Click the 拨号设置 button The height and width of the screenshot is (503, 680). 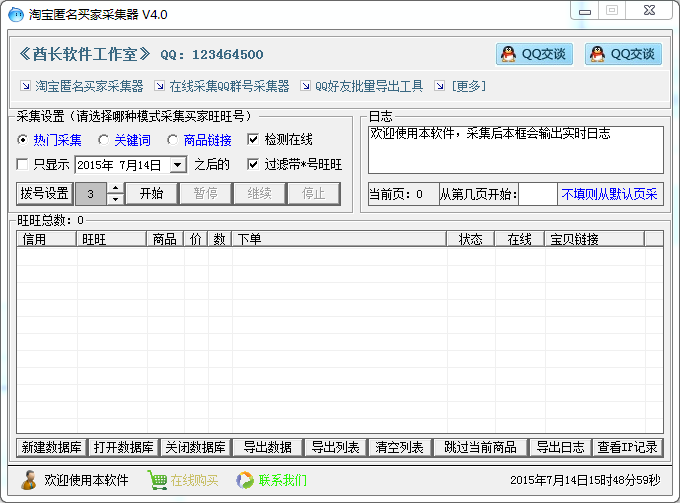point(44,193)
